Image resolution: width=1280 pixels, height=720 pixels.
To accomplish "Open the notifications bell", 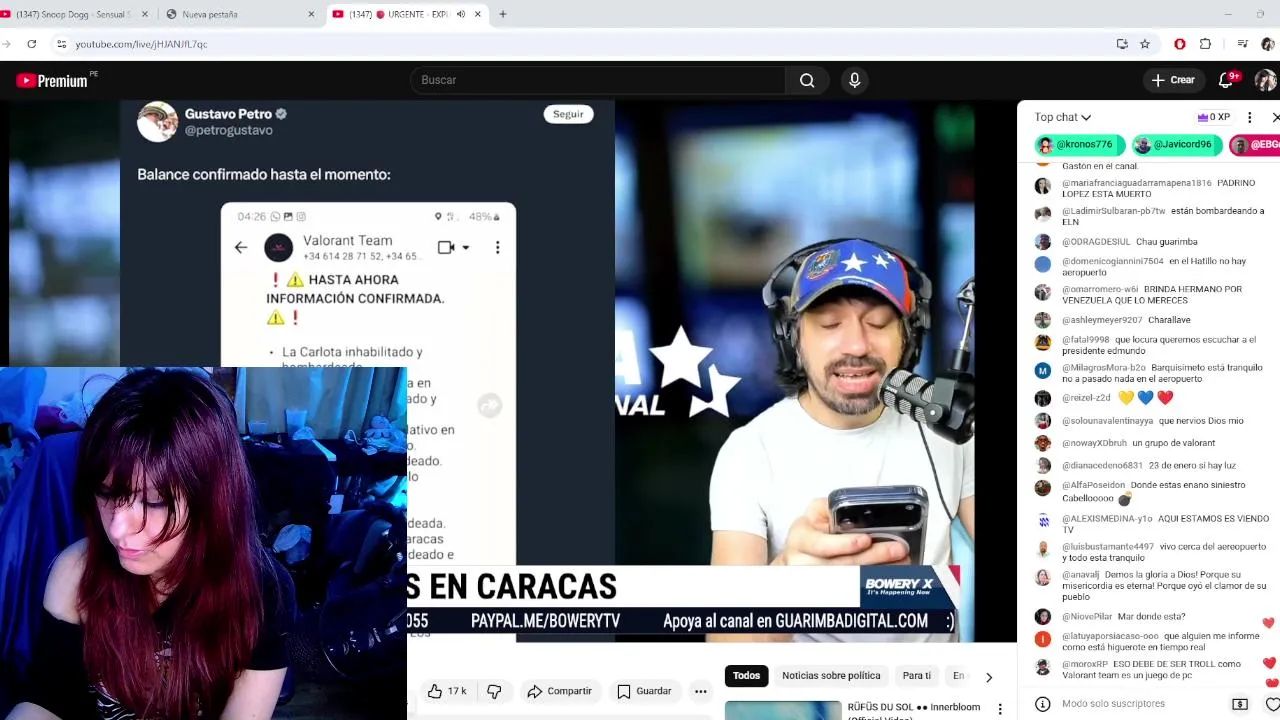I will coord(1227,80).
